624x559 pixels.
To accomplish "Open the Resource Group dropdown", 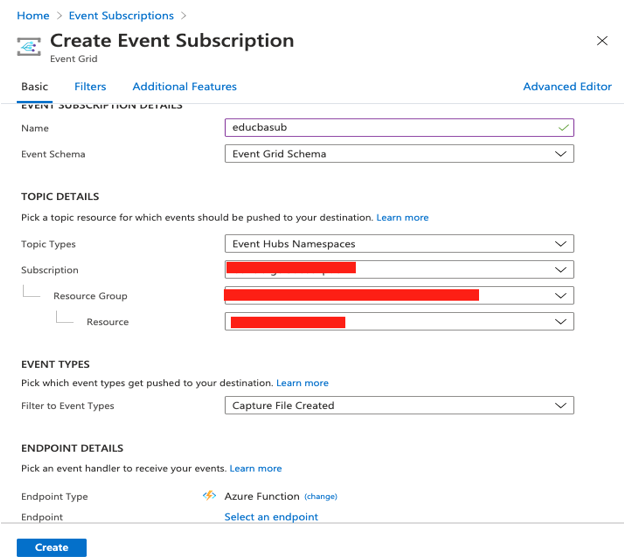I will pyautogui.click(x=399, y=296).
